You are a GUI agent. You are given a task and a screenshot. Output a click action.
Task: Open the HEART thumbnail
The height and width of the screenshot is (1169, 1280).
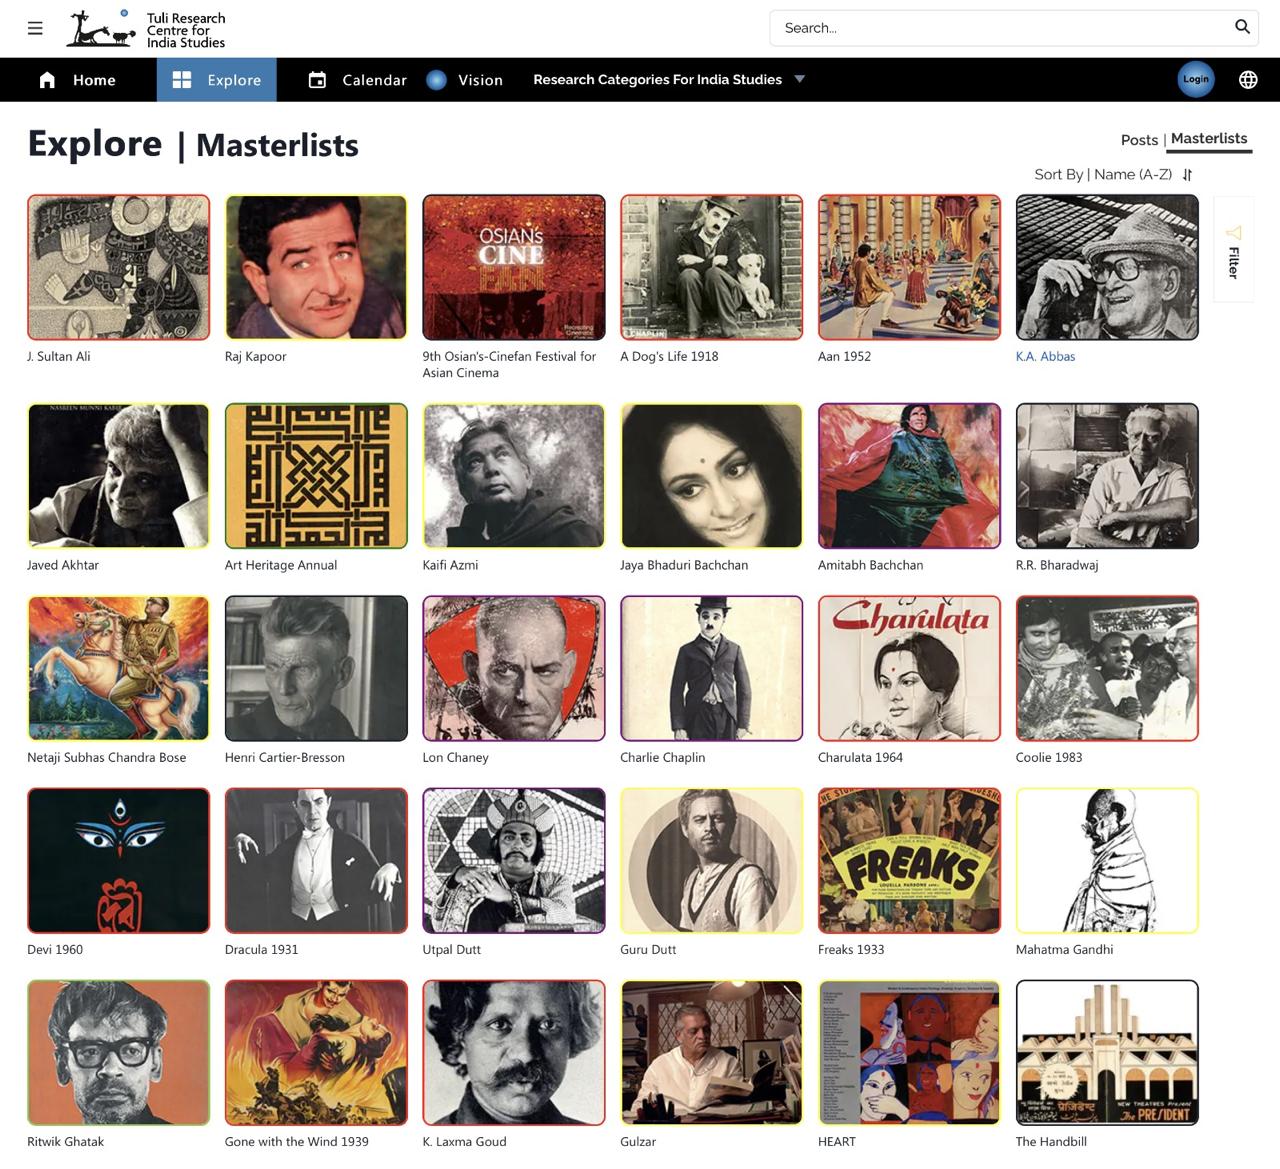909,1052
